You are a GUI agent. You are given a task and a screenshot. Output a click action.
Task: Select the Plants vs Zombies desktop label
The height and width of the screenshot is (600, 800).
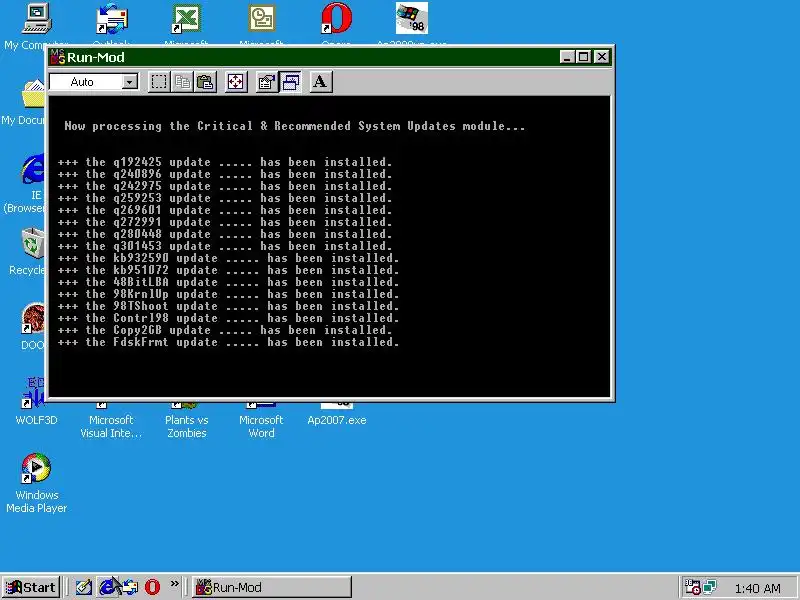[x=187, y=427]
